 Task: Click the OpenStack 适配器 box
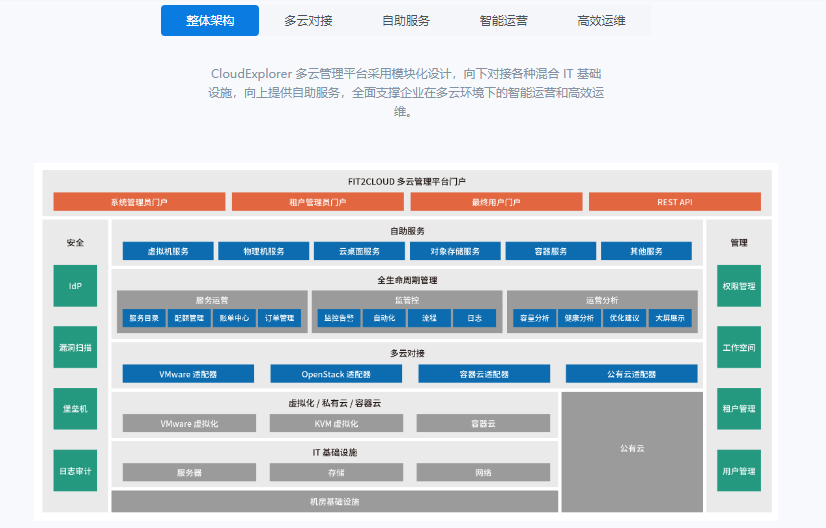[x=336, y=374]
